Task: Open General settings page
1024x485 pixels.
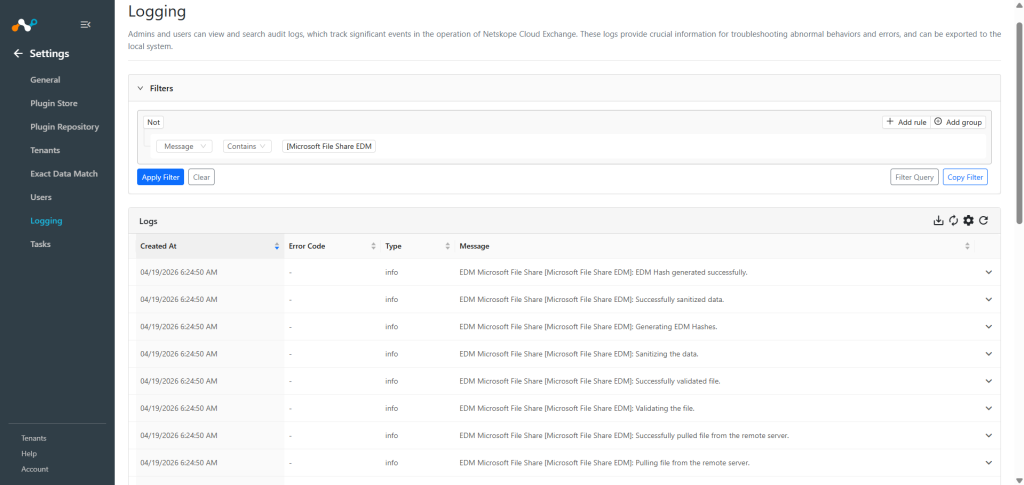Action: pyautogui.click(x=45, y=80)
